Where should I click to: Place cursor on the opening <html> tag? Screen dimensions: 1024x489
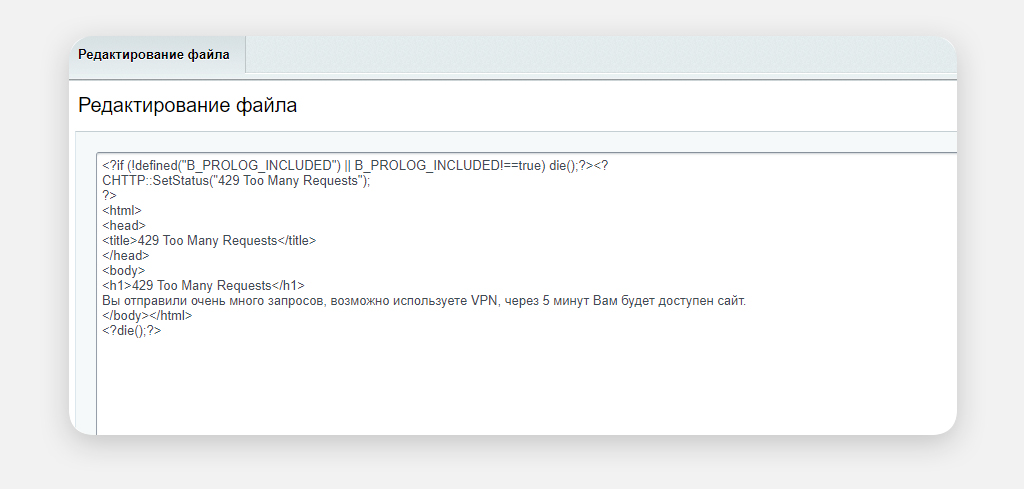[x=122, y=211]
